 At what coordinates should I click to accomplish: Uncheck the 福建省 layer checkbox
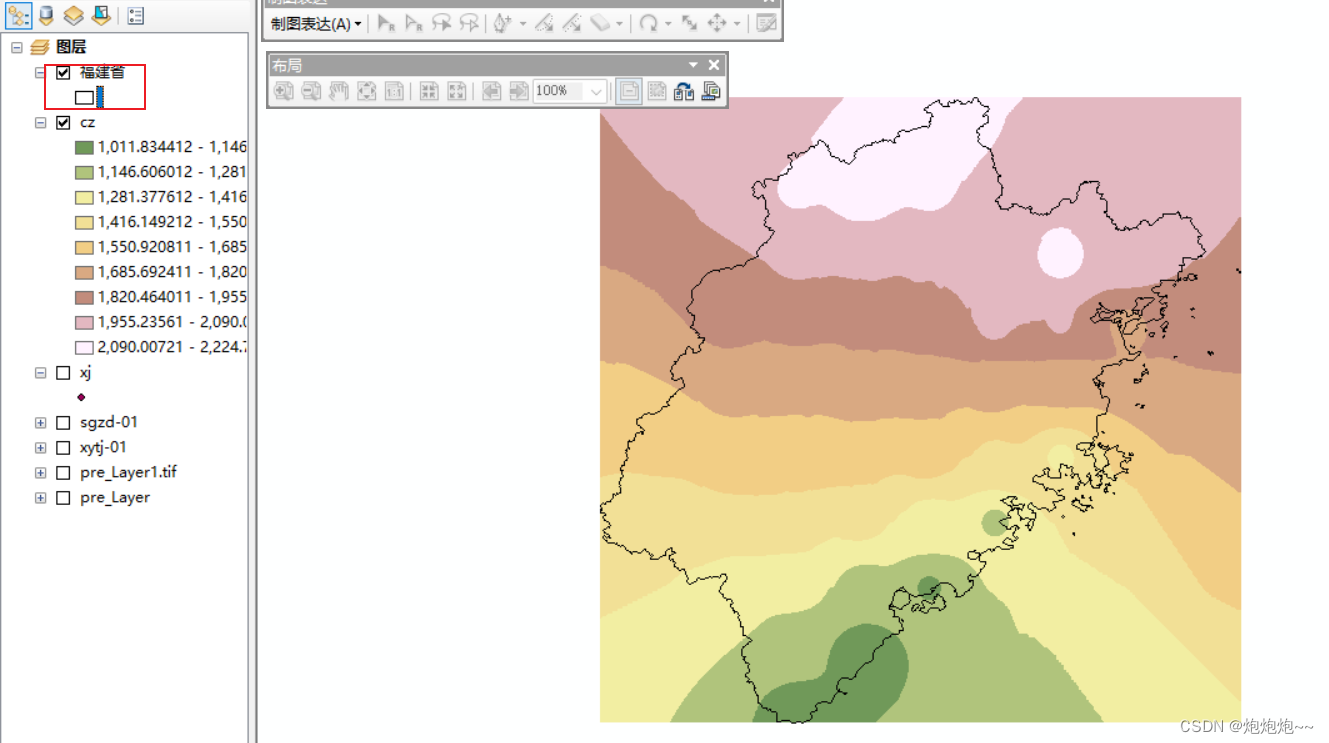(64, 72)
